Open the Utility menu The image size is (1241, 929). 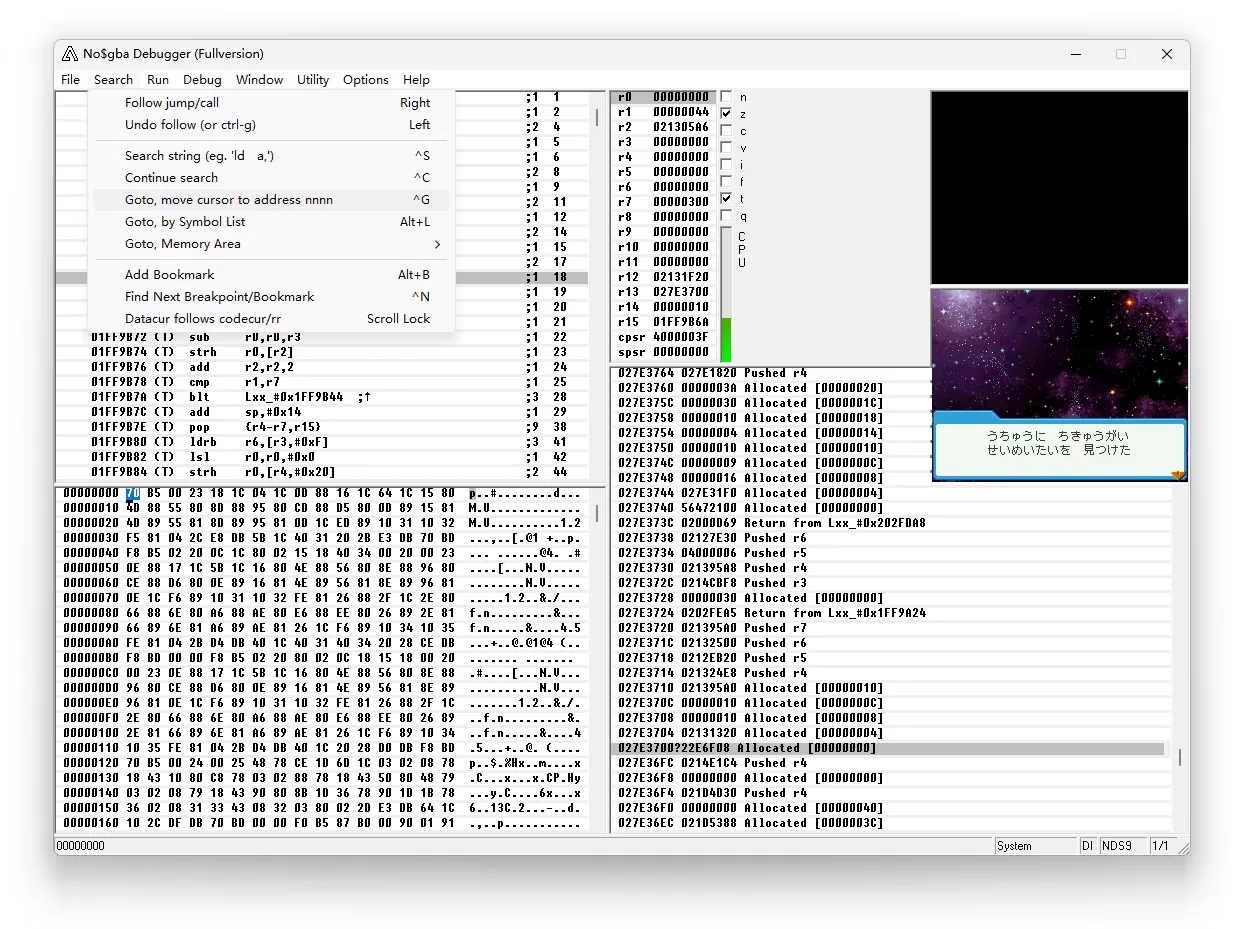312,80
